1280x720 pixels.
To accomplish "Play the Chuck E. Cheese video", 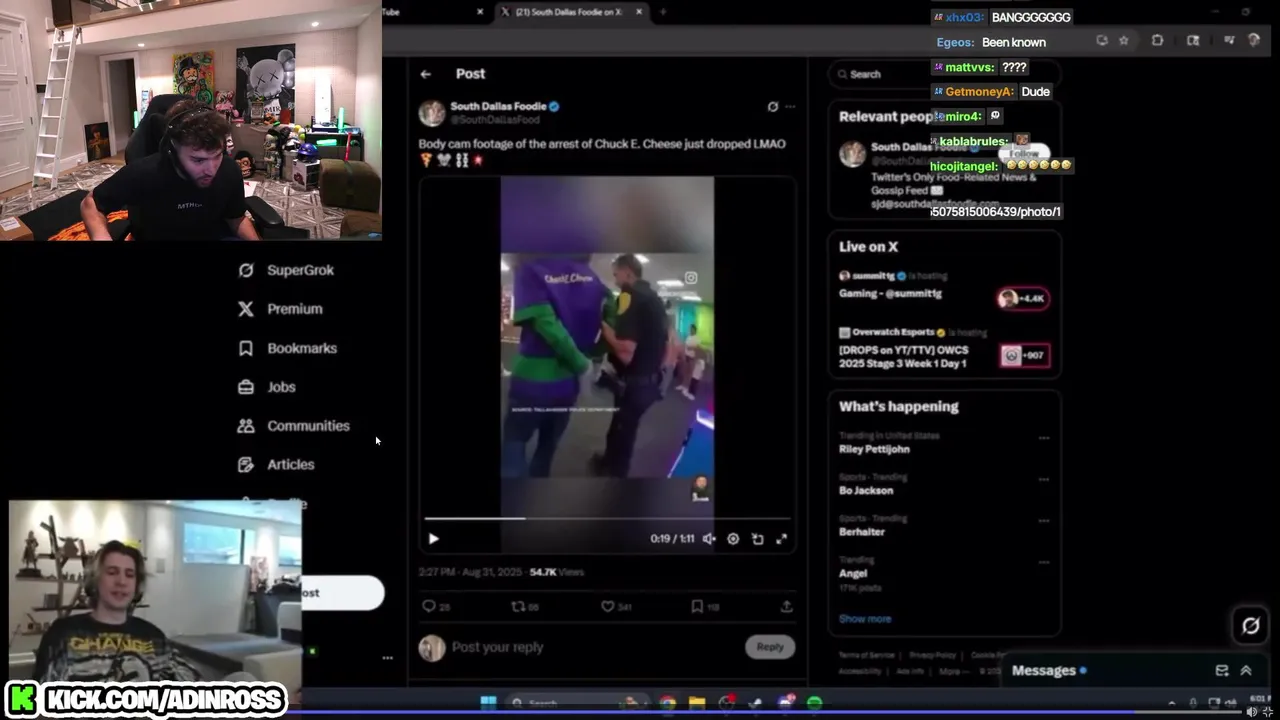I will click(433, 539).
